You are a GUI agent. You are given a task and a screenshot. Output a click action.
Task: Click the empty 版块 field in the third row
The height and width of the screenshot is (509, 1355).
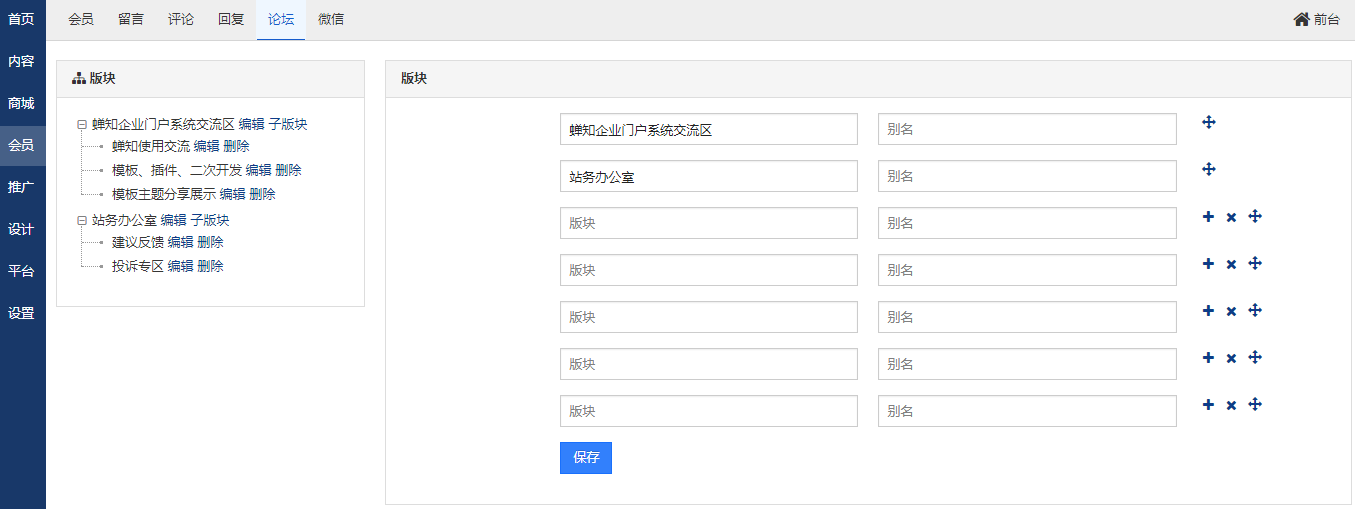coord(708,223)
